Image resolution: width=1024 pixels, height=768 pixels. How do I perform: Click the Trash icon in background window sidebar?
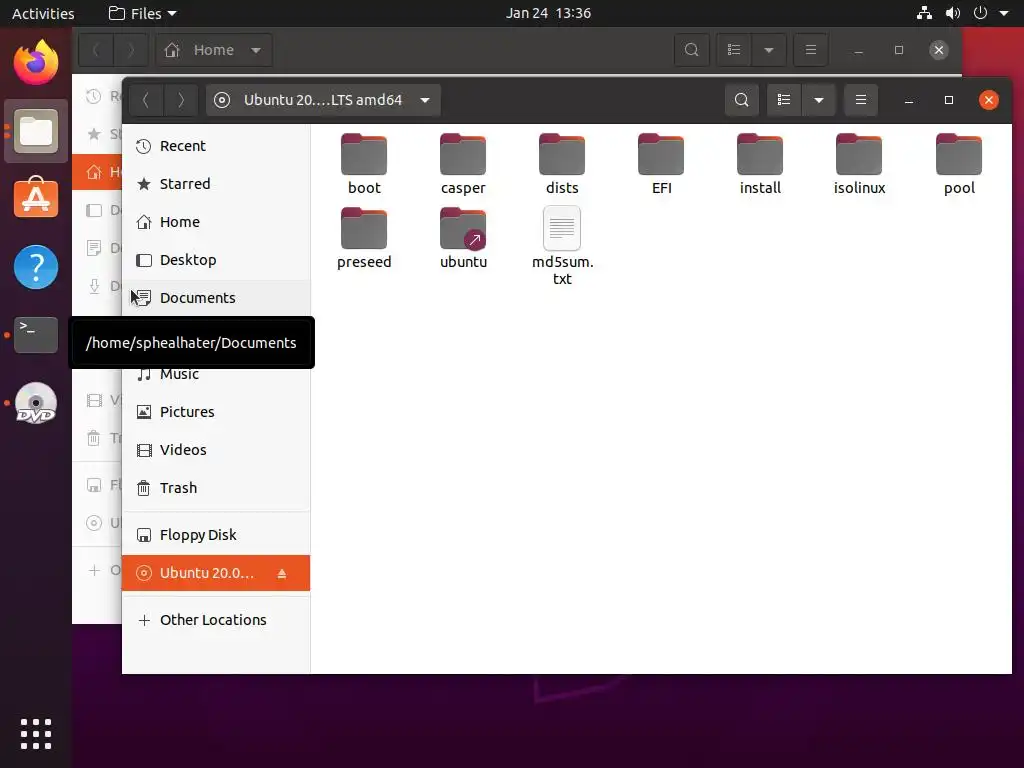[x=94, y=438]
